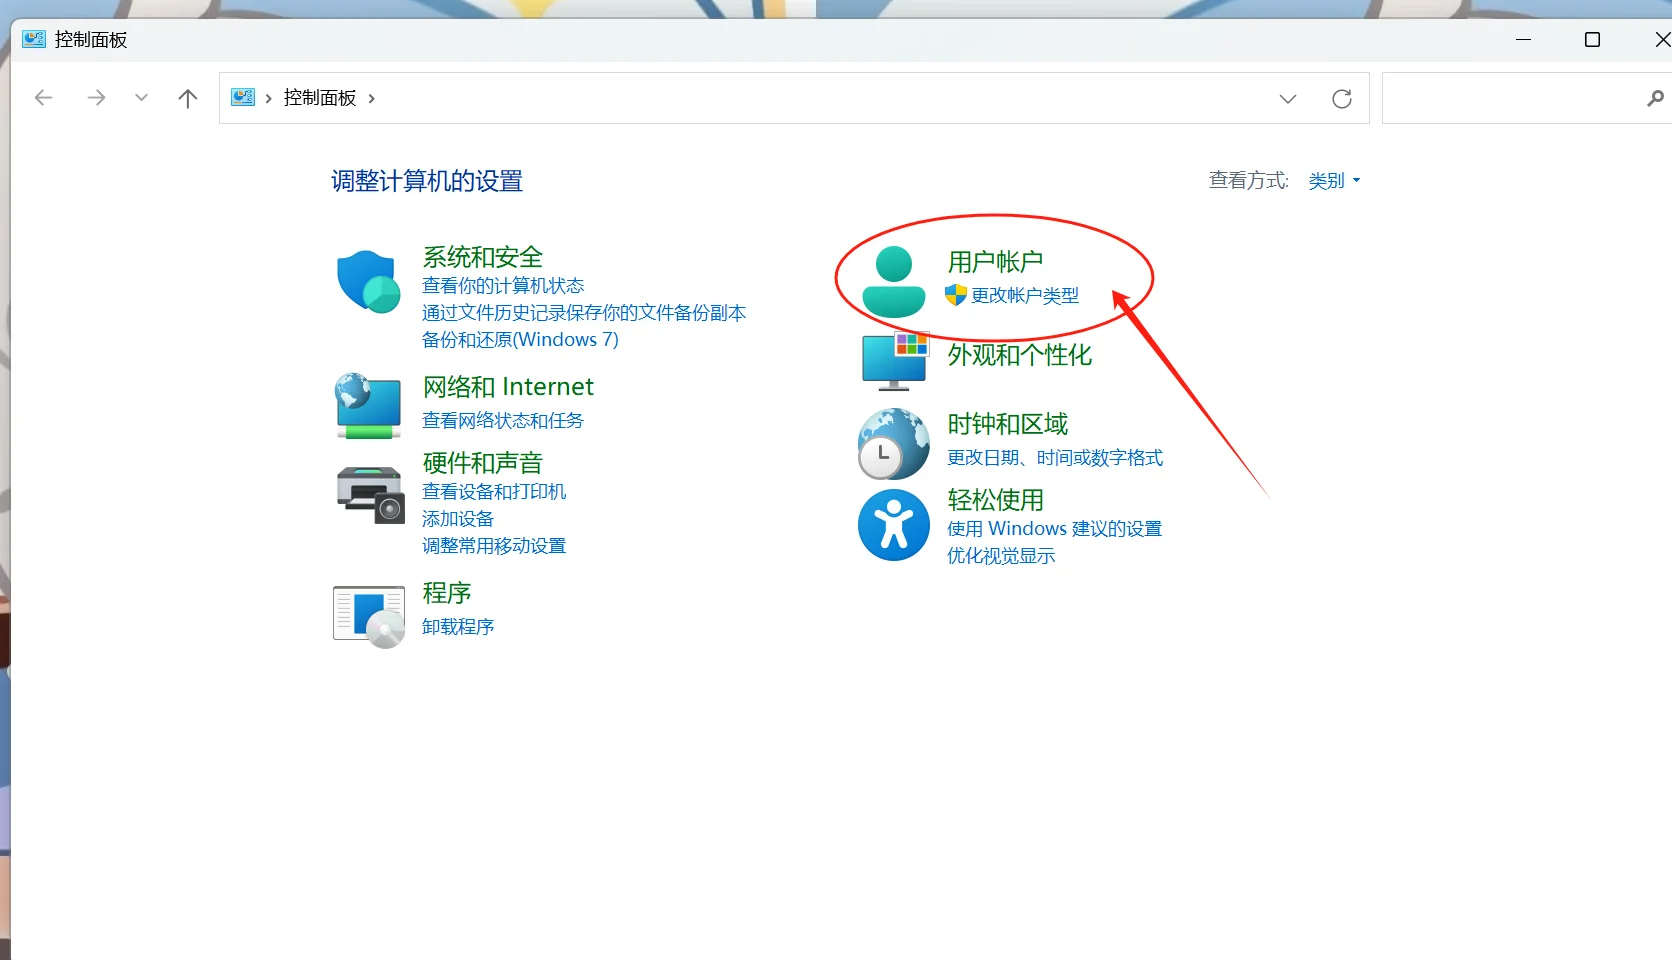The width and height of the screenshot is (1672, 960).
Task: Click the Forward navigation arrow
Action: coord(96,97)
